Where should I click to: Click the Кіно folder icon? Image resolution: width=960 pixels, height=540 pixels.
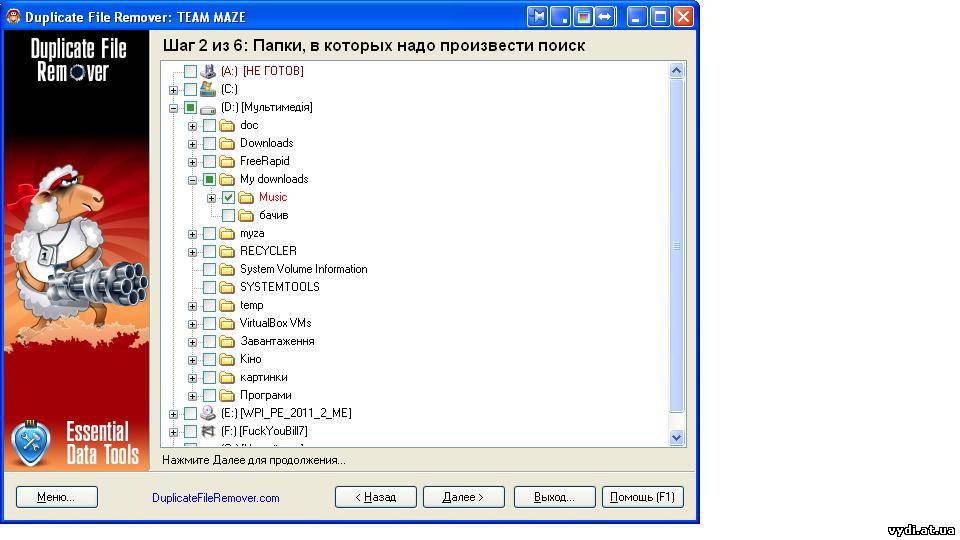[227, 359]
